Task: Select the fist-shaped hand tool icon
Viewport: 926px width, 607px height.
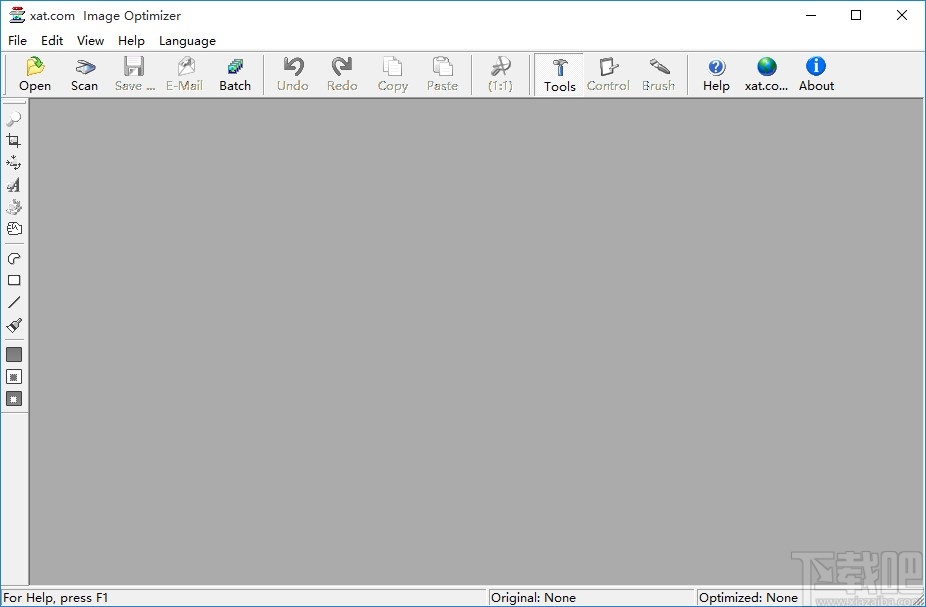Action: click(14, 229)
